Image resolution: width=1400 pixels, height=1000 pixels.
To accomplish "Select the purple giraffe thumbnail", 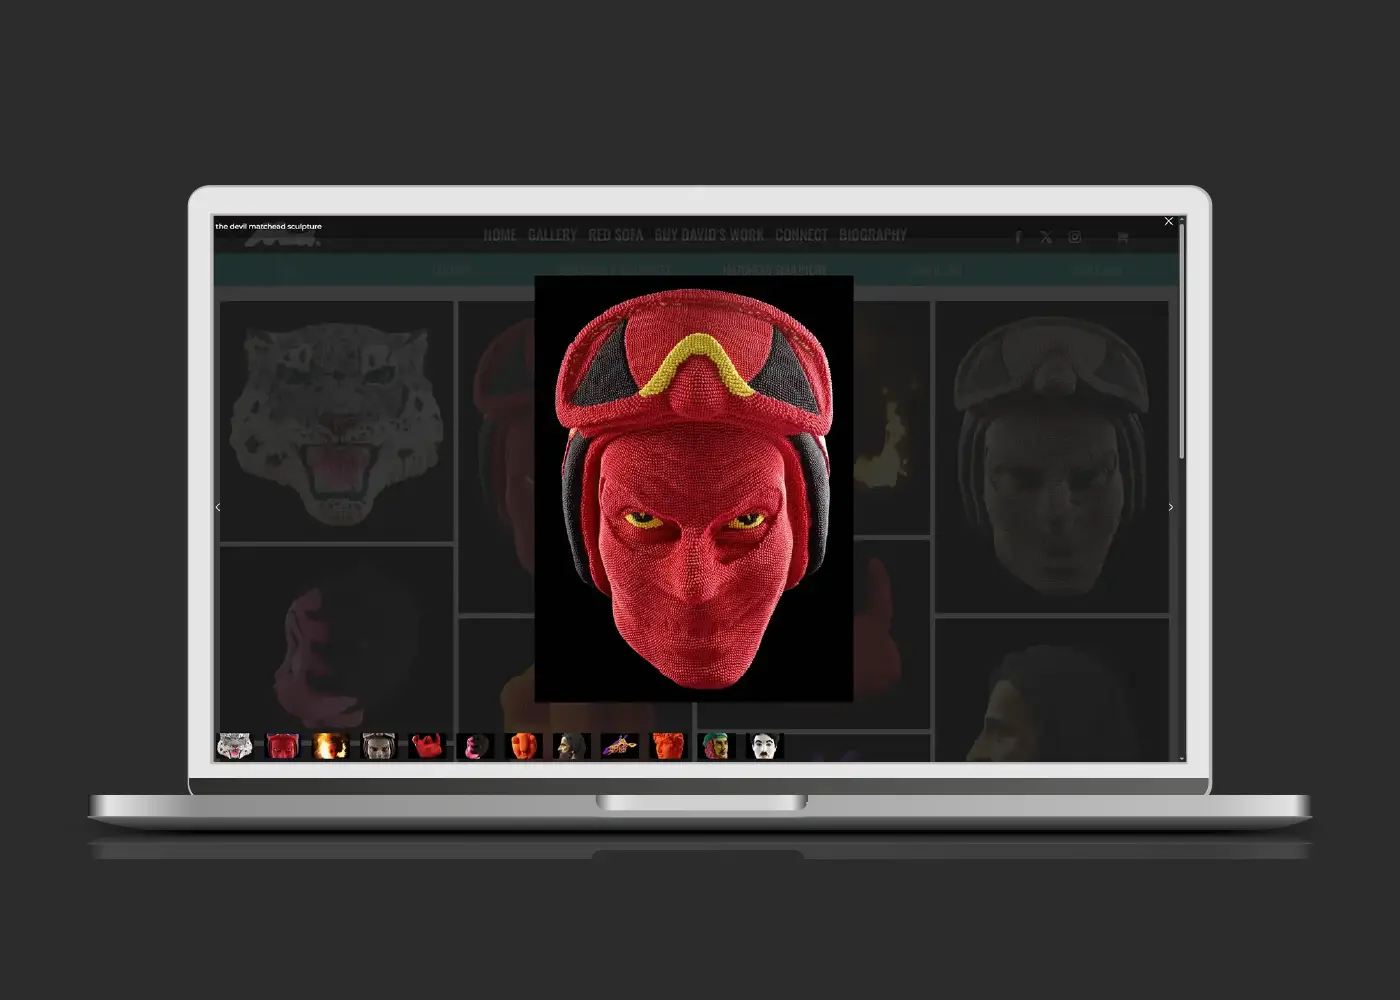I will 619,746.
